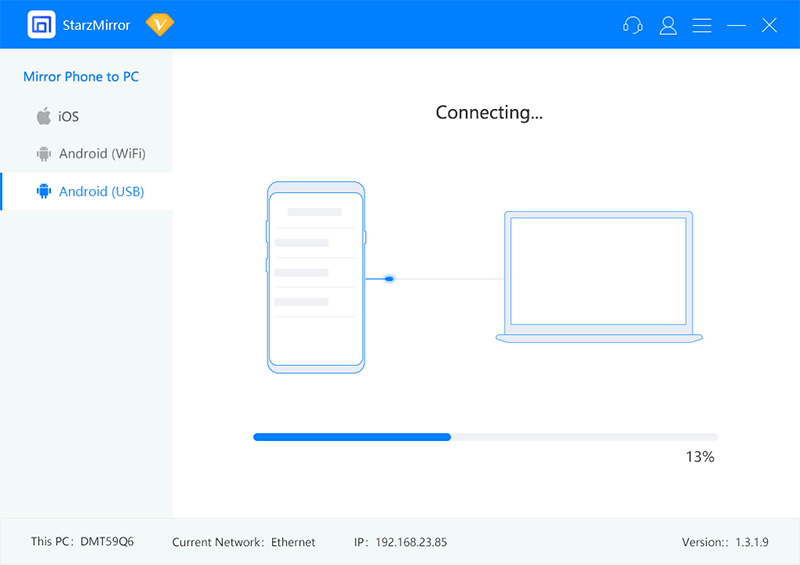Click the Version 1.3.1.9 label
Screen dimensions: 800x565
coord(725,542)
